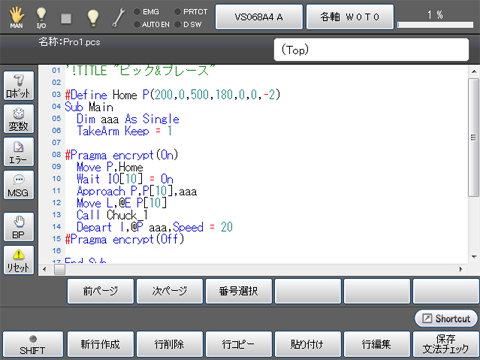Open the Shortcut menu button
The image size is (480, 360).
click(x=446, y=318)
